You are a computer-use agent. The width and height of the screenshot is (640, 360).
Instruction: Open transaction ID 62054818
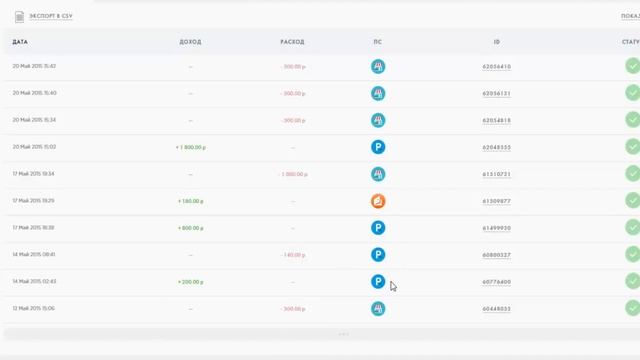(496, 120)
